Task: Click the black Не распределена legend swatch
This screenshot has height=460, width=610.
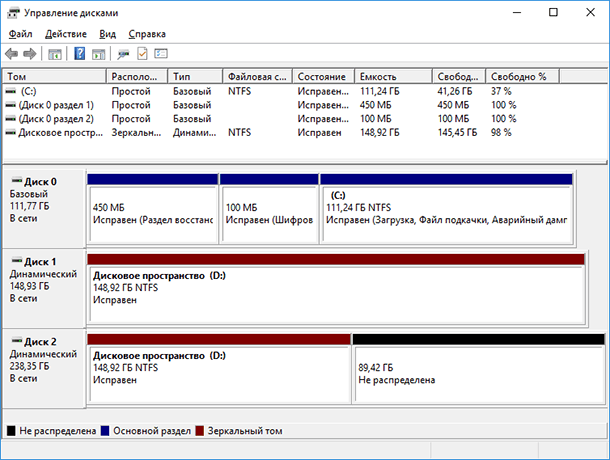Action: pyautogui.click(x=11, y=431)
